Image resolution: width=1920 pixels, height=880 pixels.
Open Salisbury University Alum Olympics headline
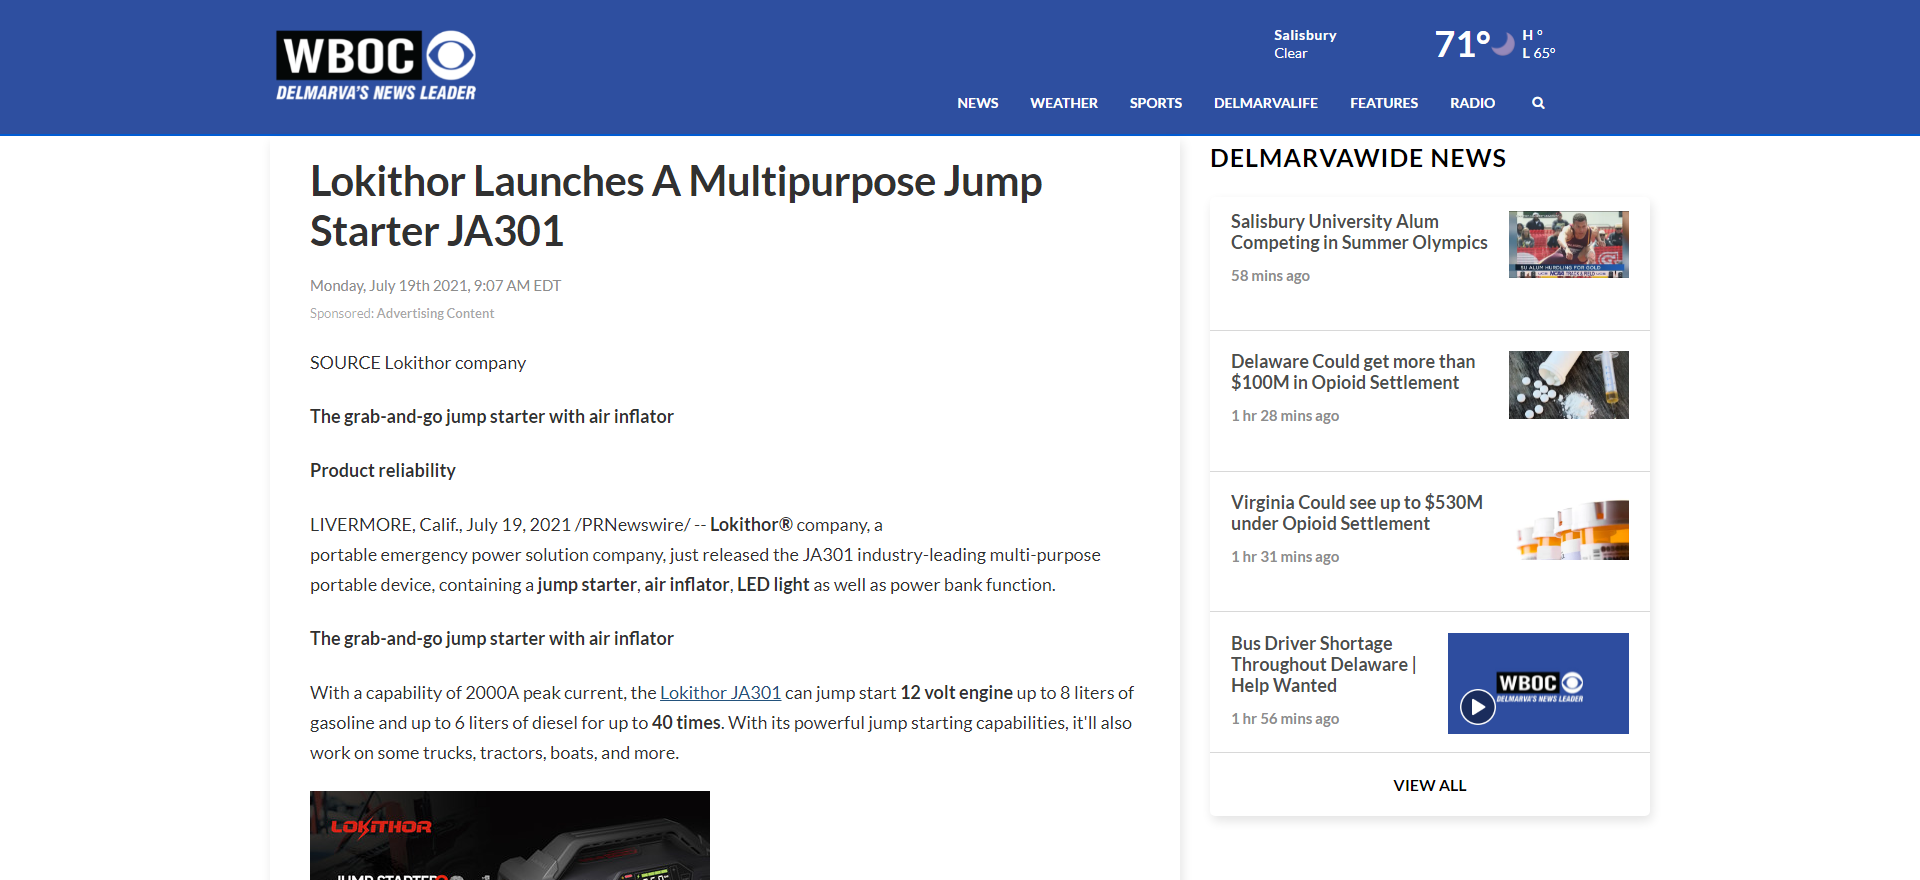pyautogui.click(x=1358, y=232)
